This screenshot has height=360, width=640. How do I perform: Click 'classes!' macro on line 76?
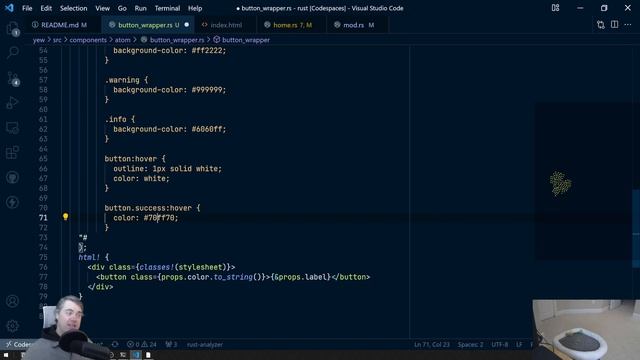coord(157,267)
